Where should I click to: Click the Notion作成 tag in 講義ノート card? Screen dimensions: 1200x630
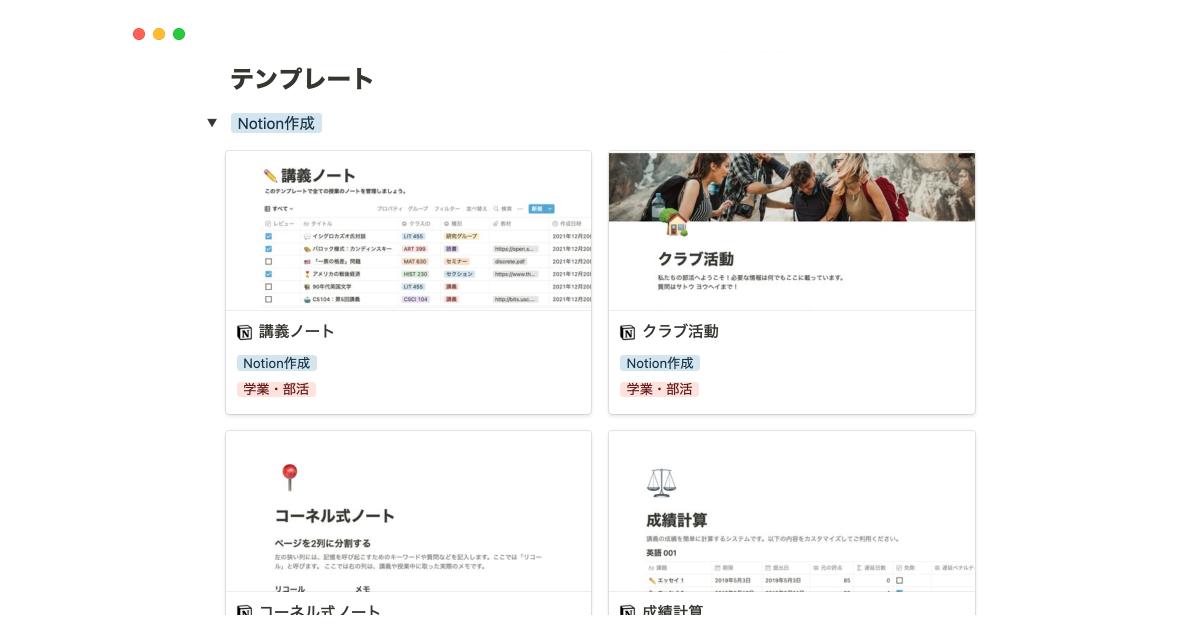pos(277,363)
